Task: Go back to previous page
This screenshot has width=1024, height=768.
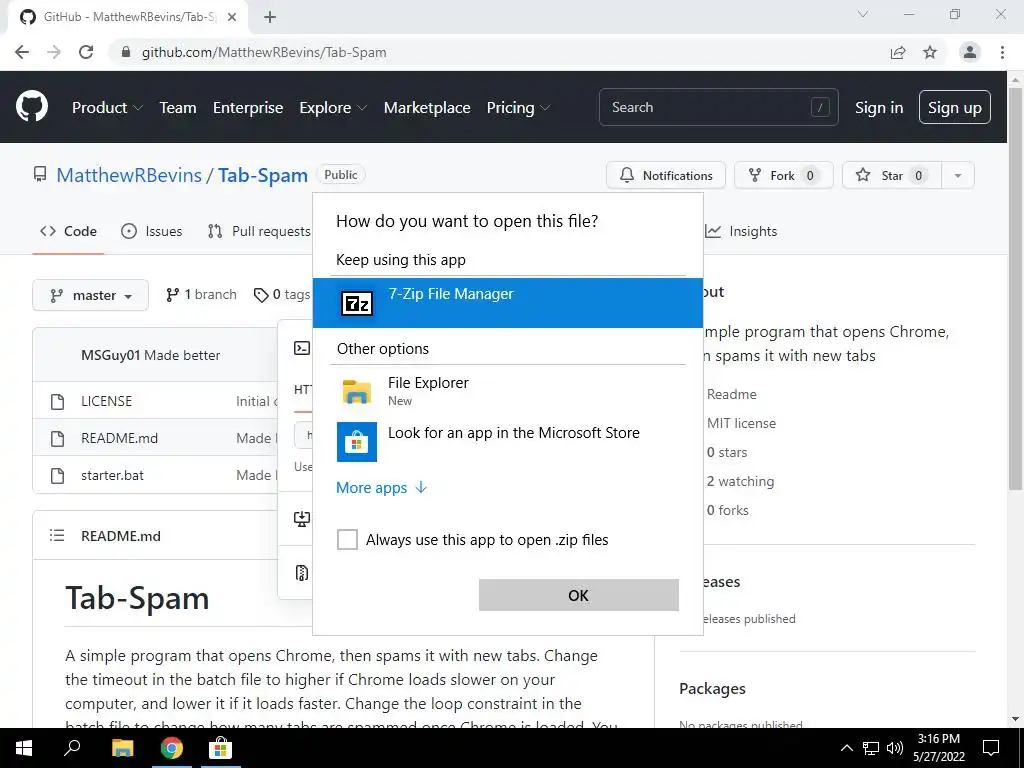Action: click(22, 52)
